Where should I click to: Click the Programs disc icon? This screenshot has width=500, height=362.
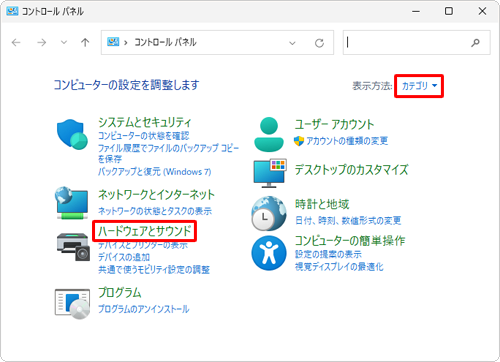pyautogui.click(x=72, y=304)
